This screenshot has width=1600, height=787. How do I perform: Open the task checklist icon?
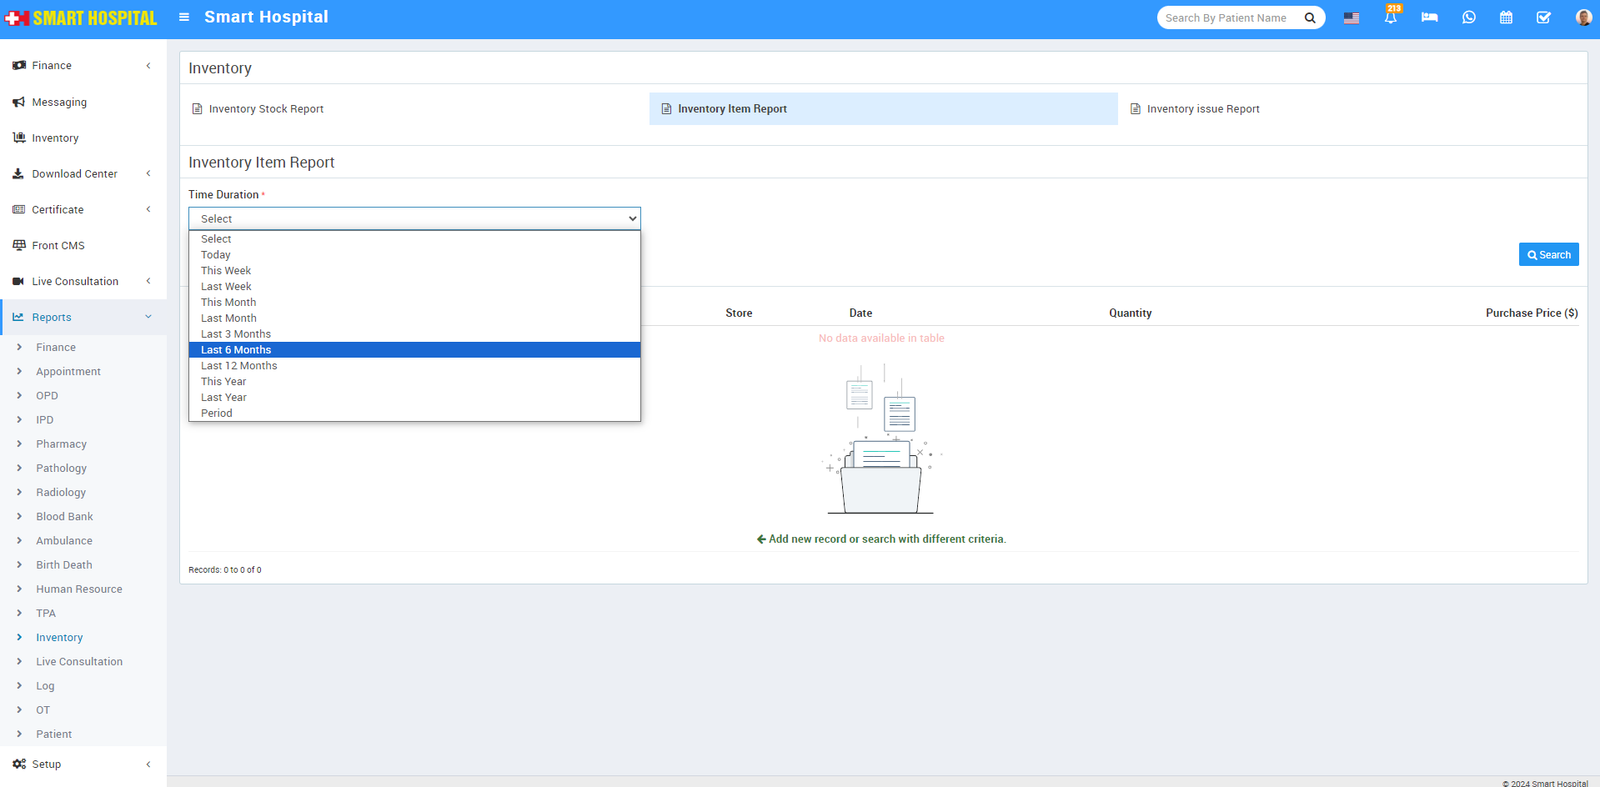1543,18
